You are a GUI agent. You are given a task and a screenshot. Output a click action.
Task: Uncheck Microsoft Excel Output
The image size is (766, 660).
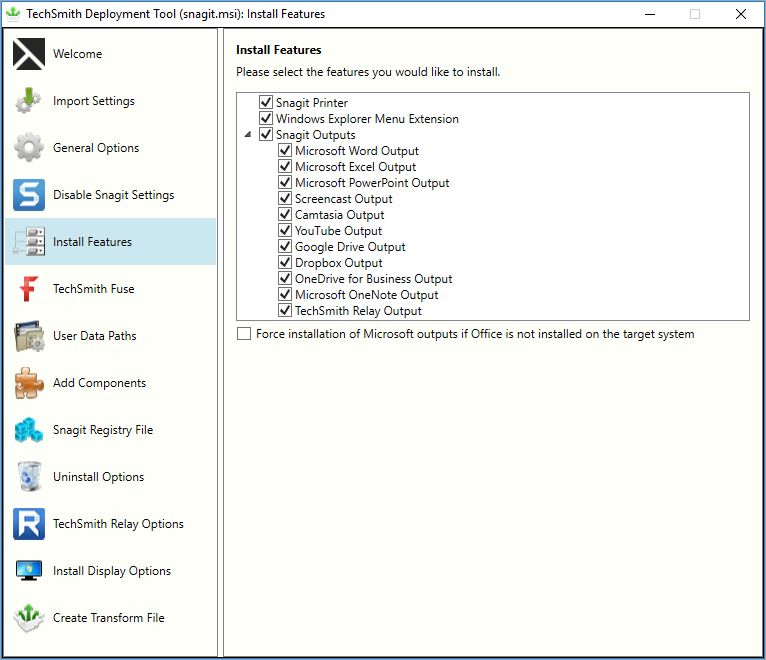pos(285,166)
